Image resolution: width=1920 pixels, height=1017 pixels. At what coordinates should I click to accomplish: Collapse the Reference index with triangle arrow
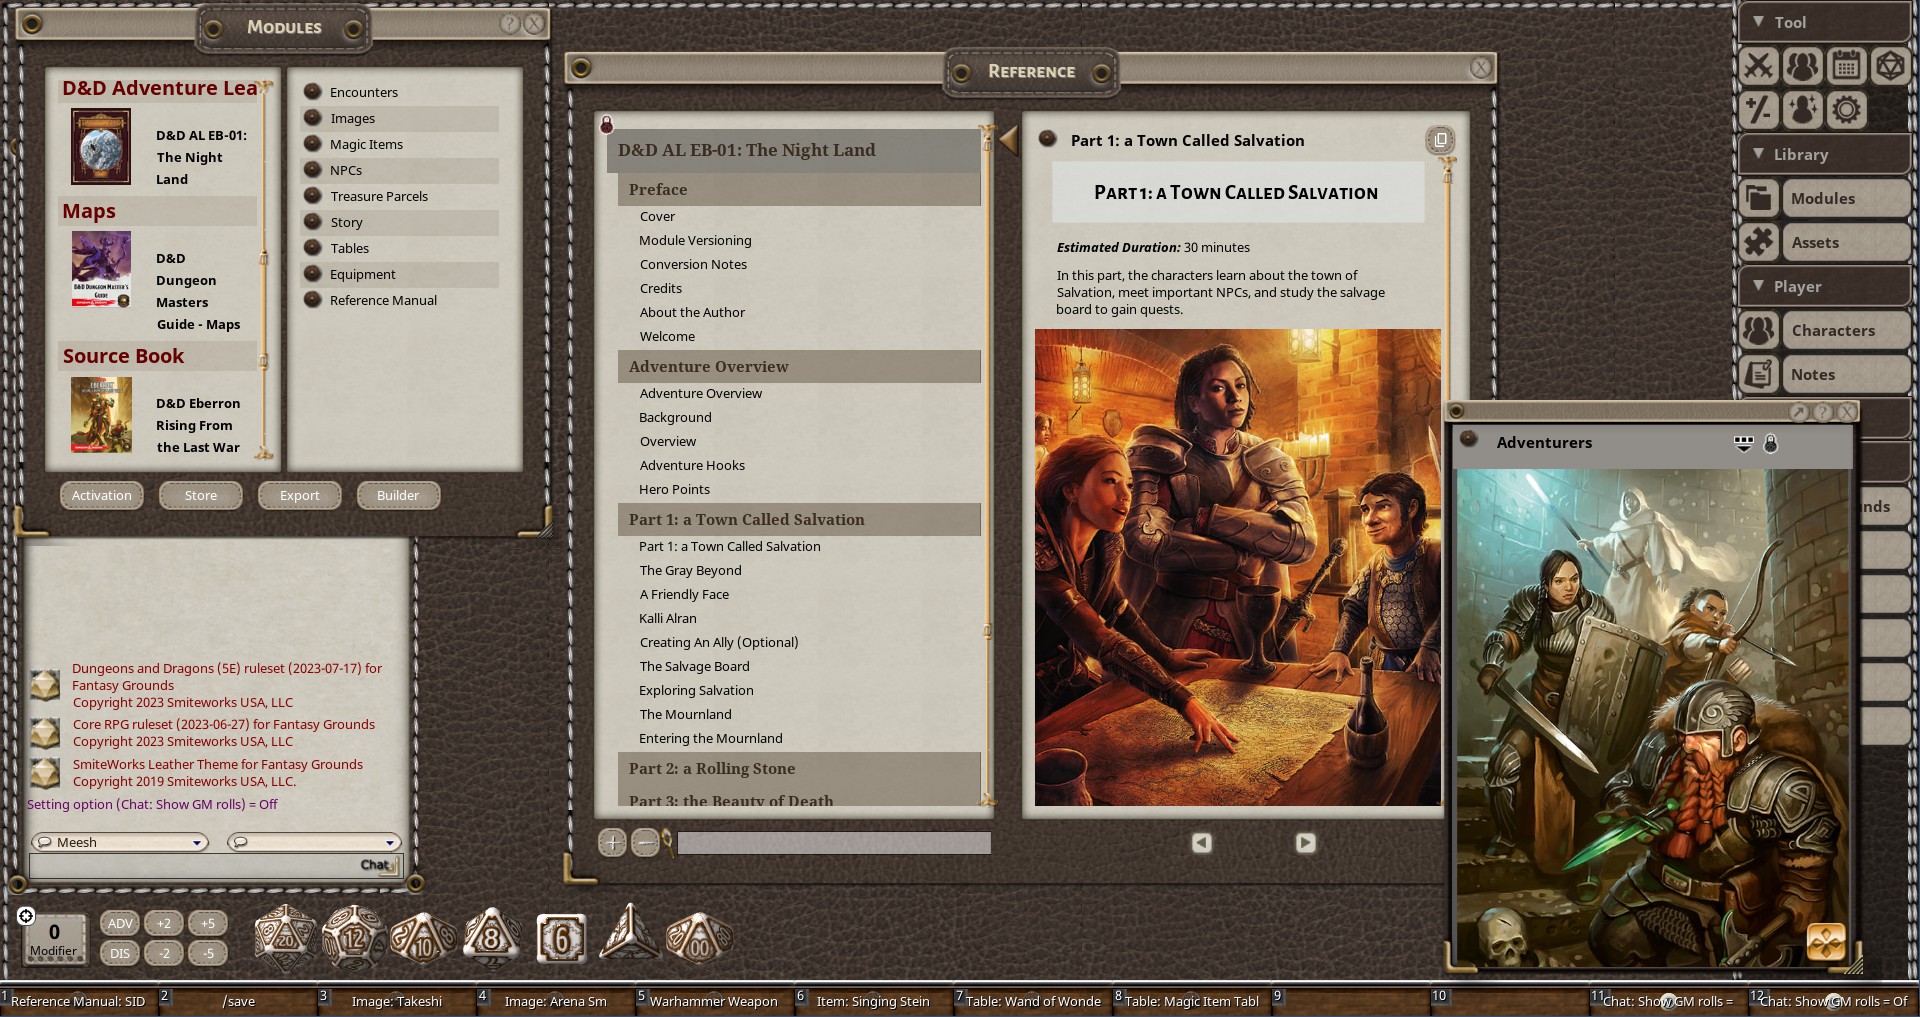(x=1008, y=140)
